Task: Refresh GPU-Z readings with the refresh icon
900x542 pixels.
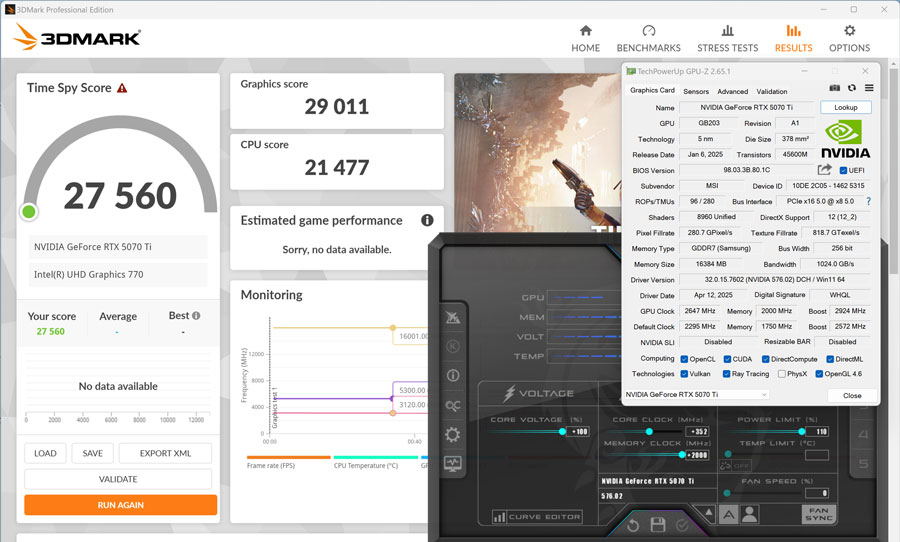Action: [852, 88]
